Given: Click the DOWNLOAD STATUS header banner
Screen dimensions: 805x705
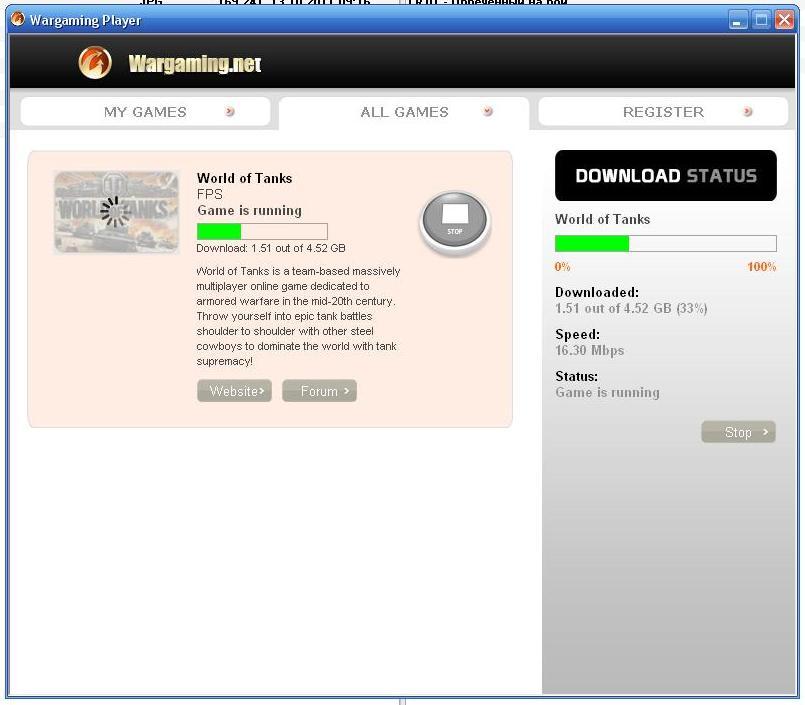Looking at the screenshot, I should tap(666, 176).
